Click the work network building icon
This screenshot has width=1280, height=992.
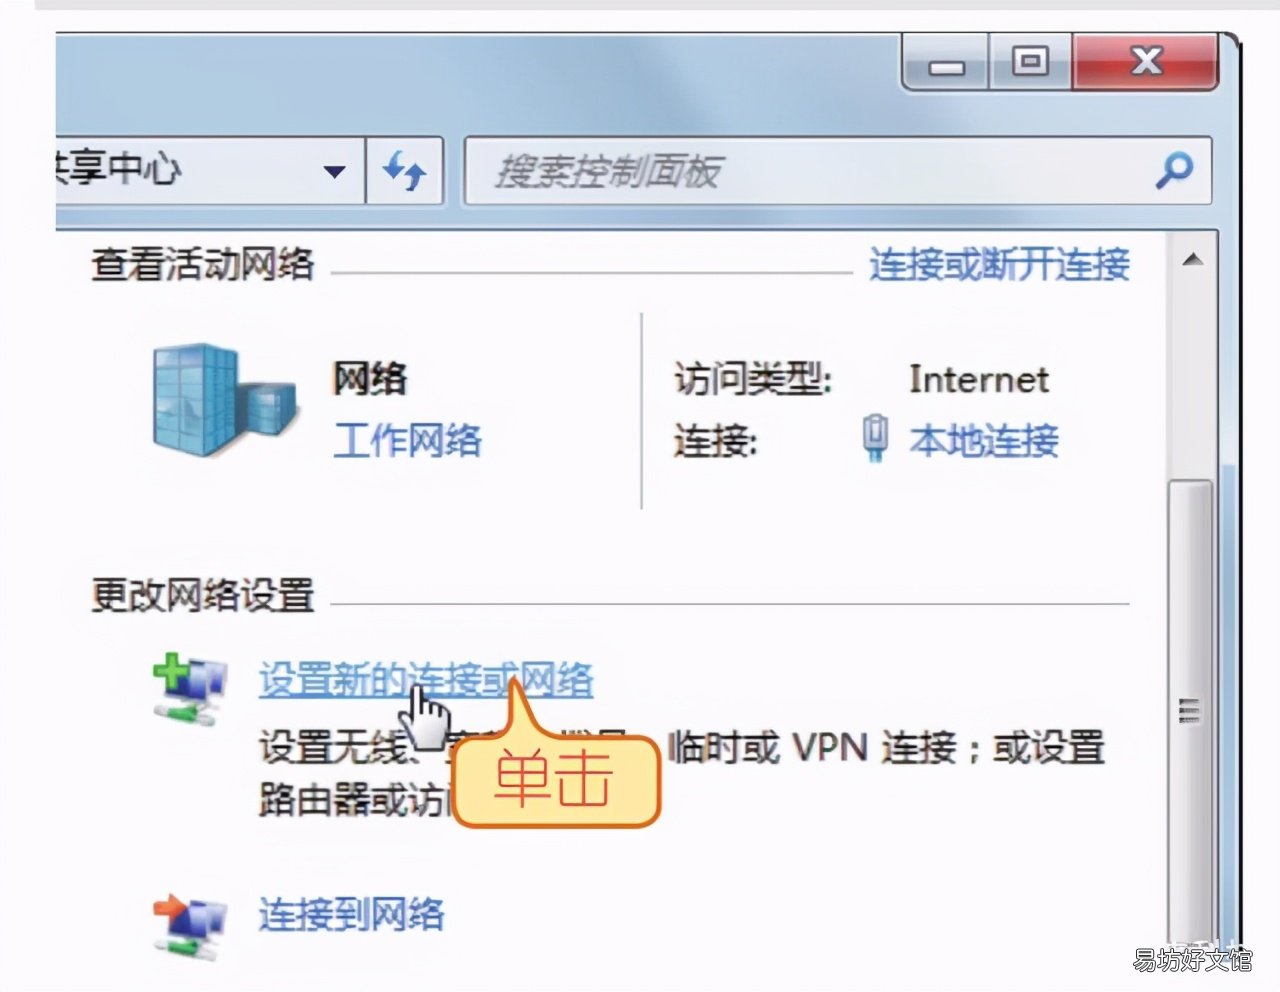click(x=225, y=400)
